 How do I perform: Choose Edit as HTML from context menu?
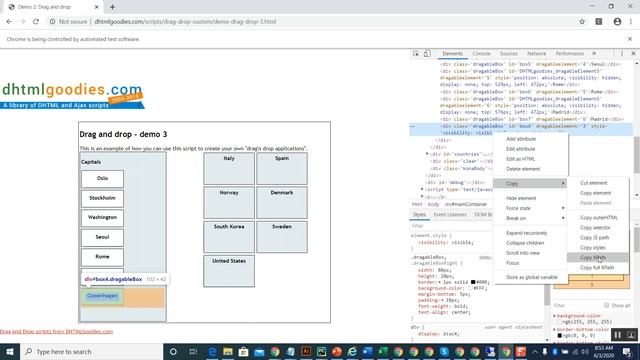[521, 159]
